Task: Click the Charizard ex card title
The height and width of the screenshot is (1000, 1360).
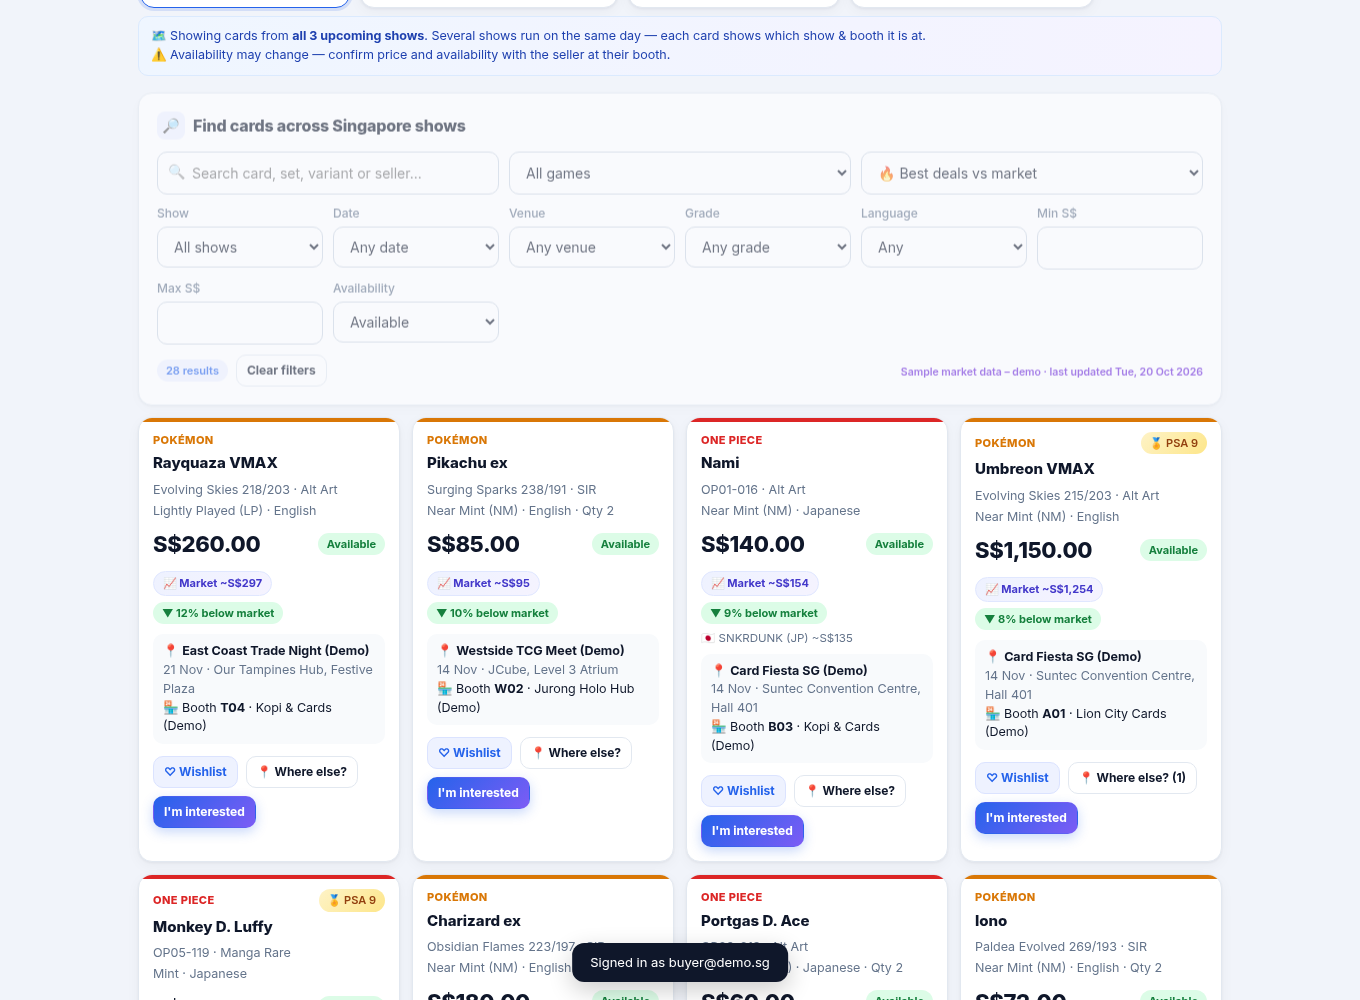Action: [x=474, y=921]
